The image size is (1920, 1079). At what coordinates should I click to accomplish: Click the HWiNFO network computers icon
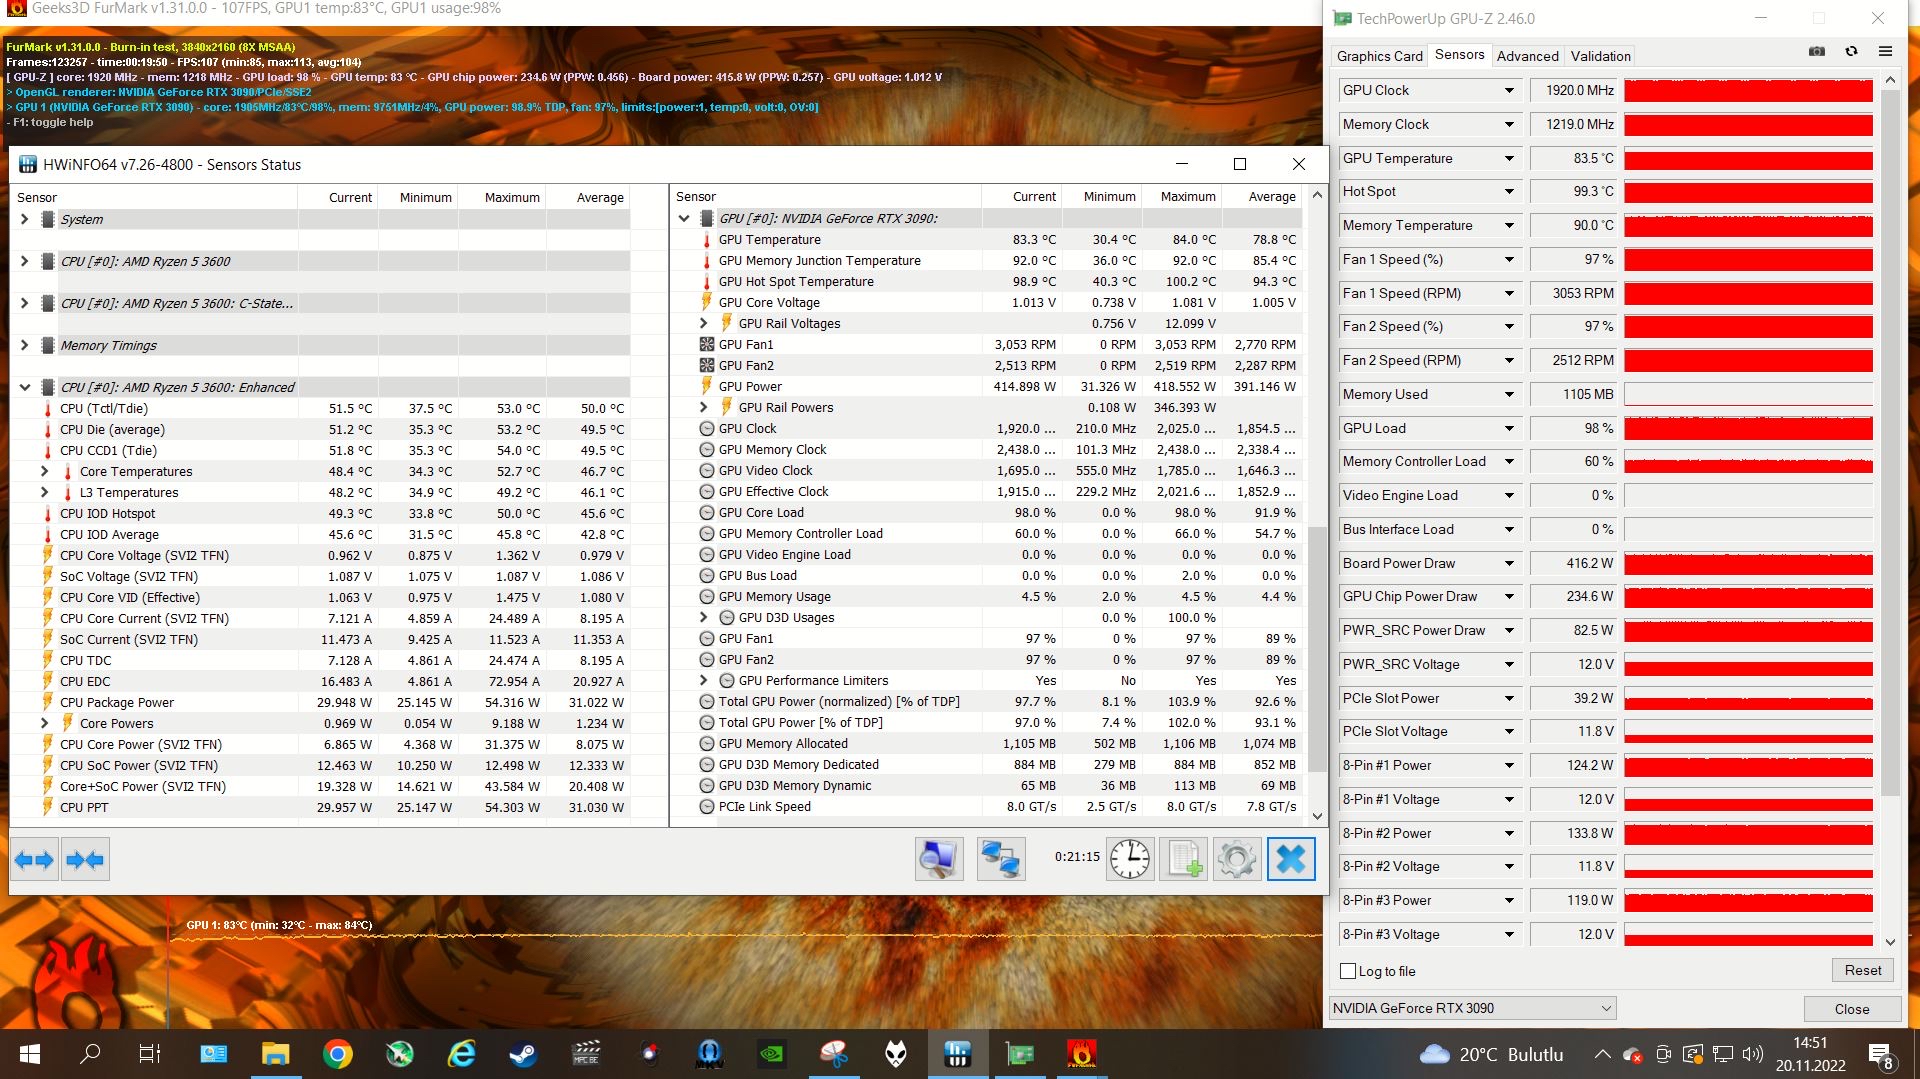tap(1001, 859)
